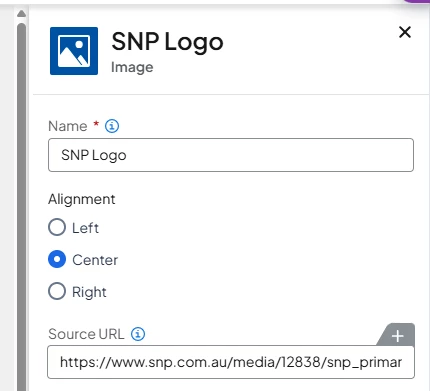Select the Left alignment radio button
This screenshot has width=430, height=391.
point(57,227)
